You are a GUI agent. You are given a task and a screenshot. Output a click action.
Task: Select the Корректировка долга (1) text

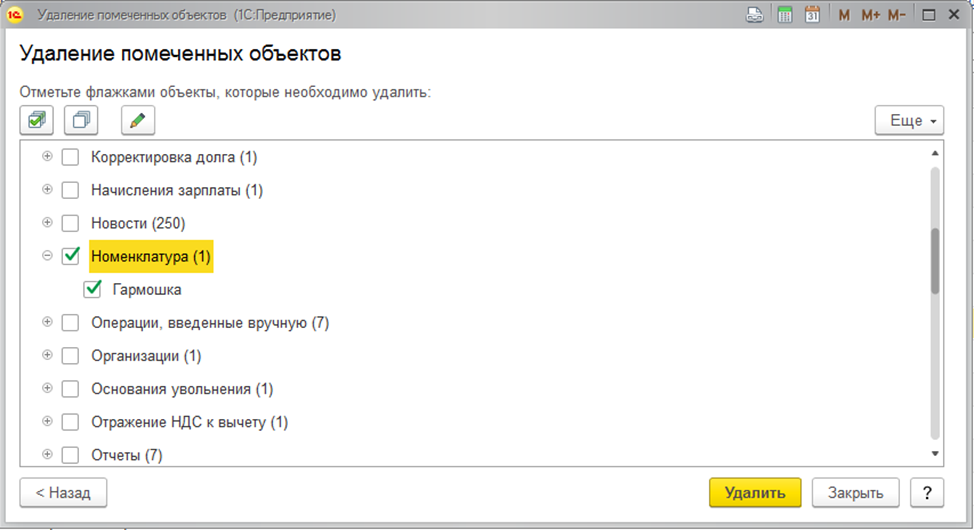[x=174, y=157]
